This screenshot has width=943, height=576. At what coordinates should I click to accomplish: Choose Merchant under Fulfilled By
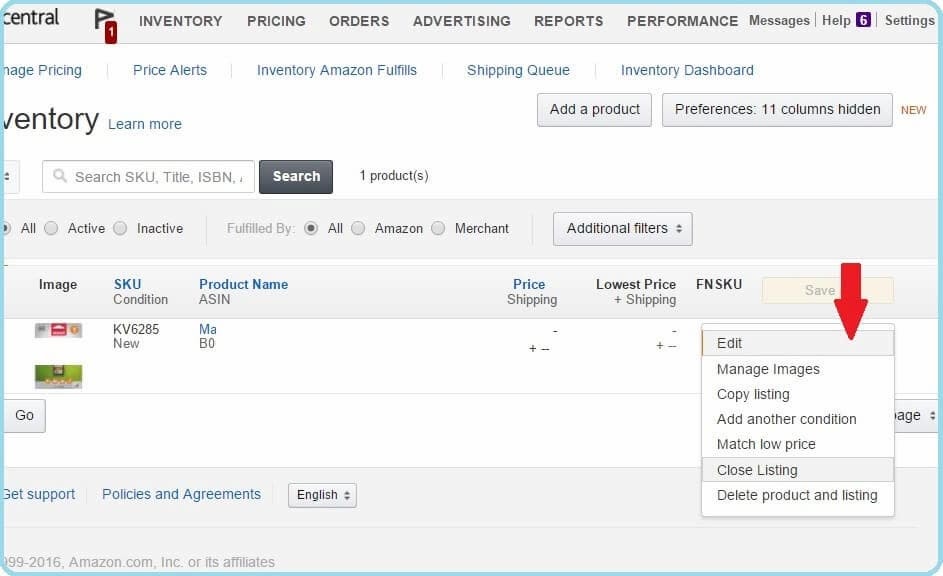pyautogui.click(x=438, y=228)
